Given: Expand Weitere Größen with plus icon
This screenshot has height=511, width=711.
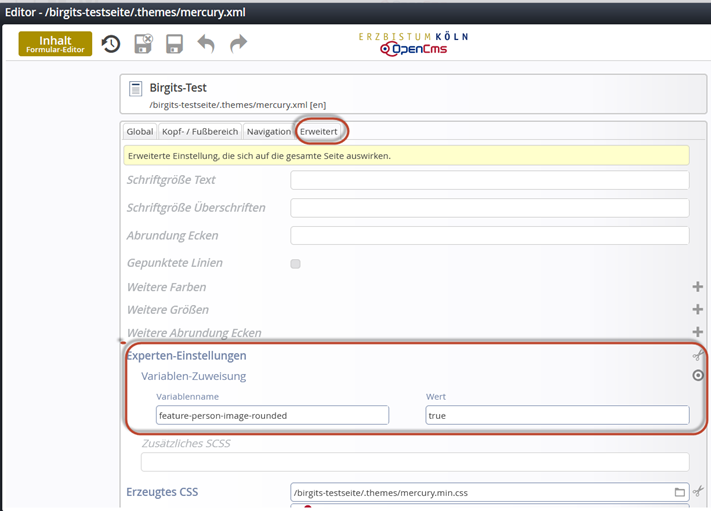Looking at the screenshot, I should click(x=698, y=310).
